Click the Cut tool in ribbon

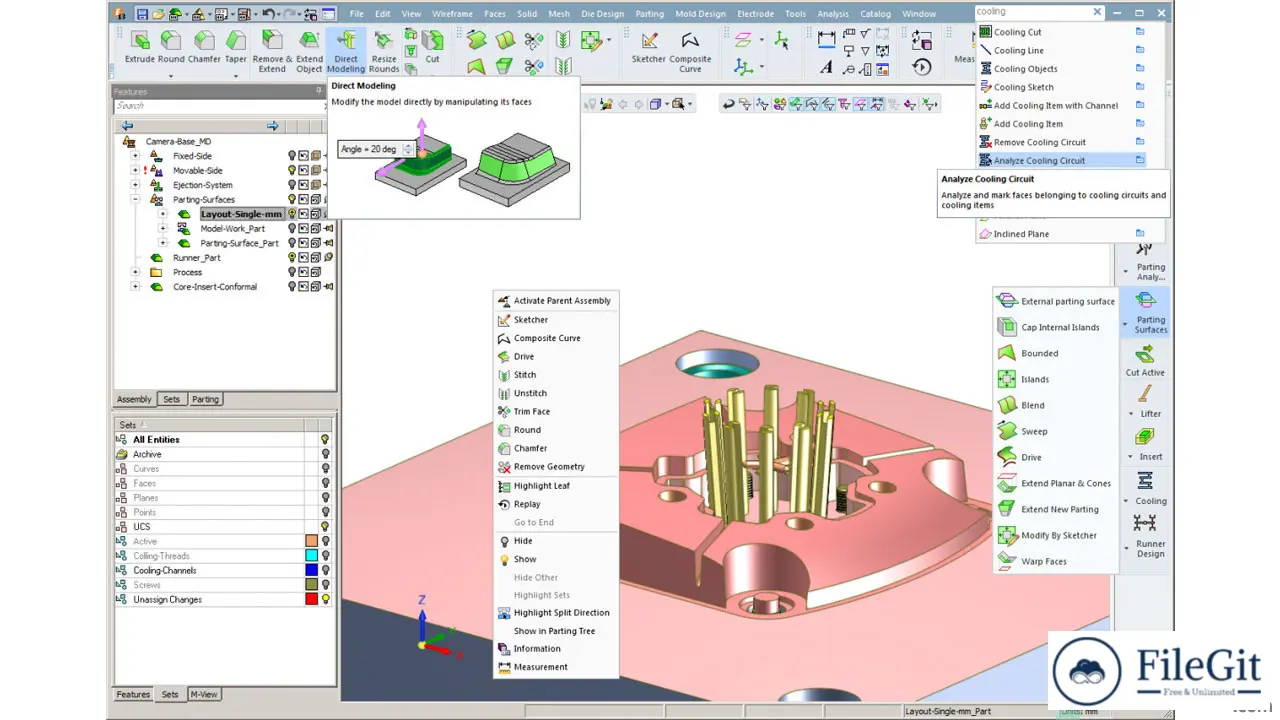click(432, 48)
